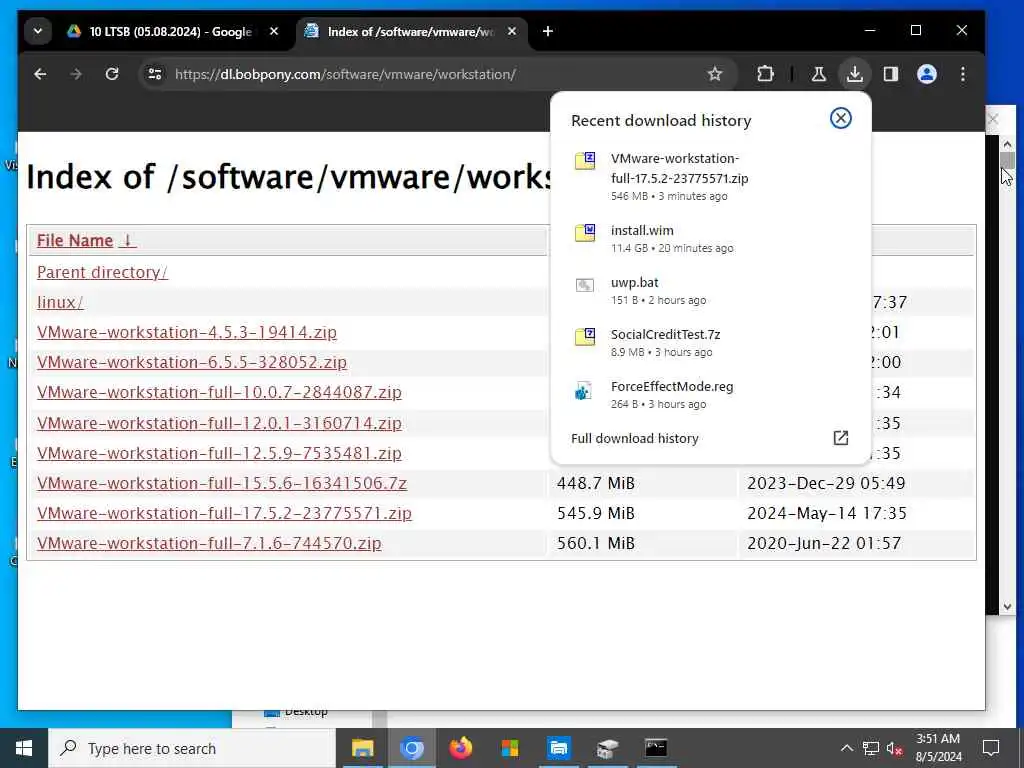
Task: Click the VMware-workstation zip file icon in downloads
Action: 584,161
